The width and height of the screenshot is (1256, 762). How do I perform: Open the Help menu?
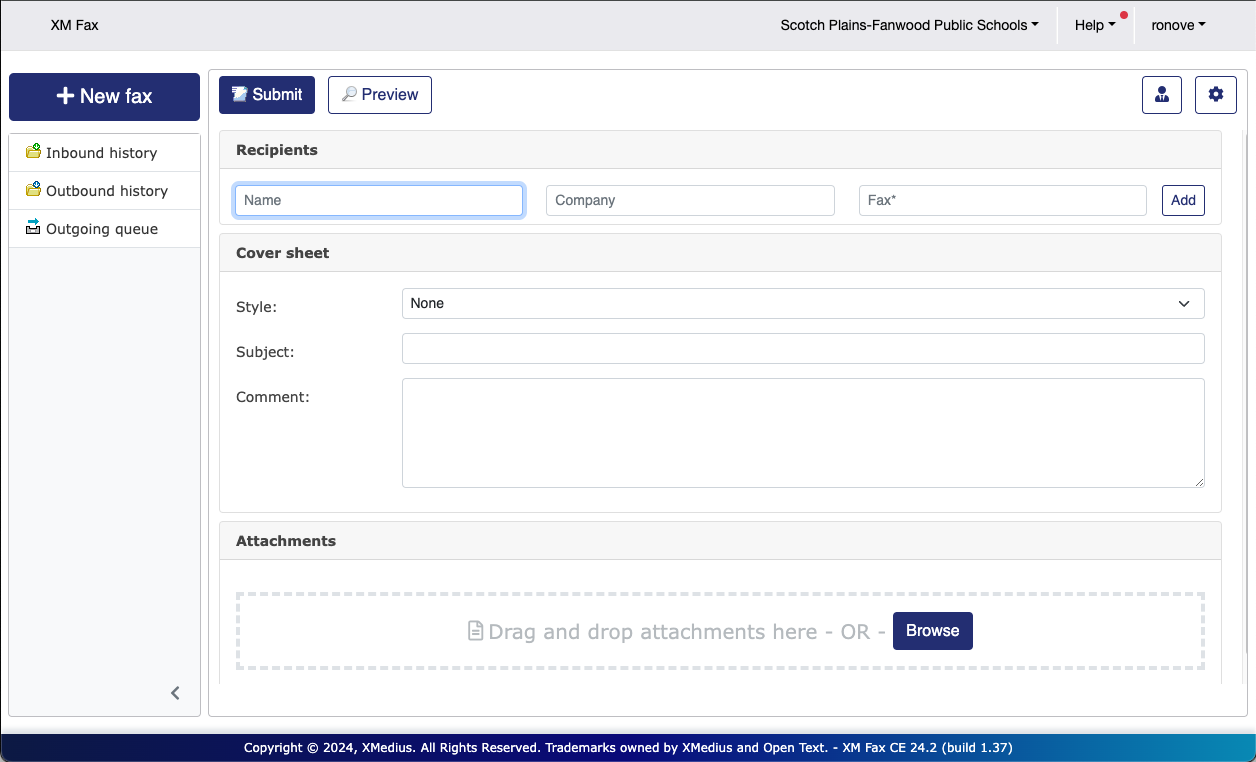click(x=1094, y=25)
